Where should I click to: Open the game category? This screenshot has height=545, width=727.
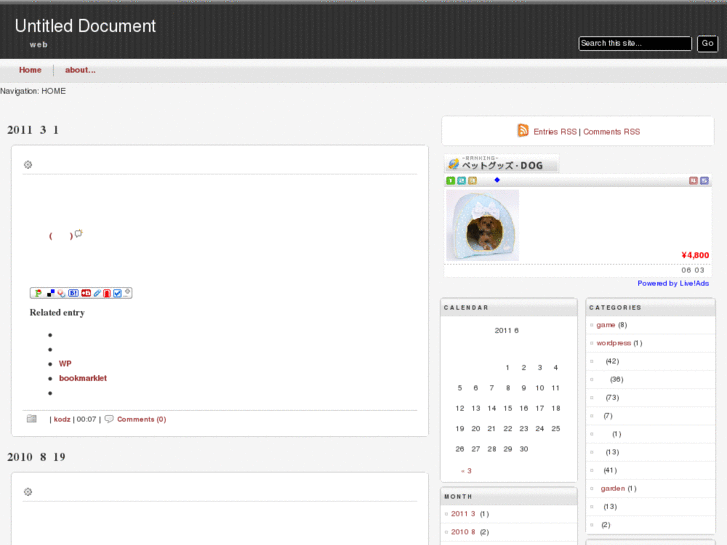pyautogui.click(x=606, y=325)
